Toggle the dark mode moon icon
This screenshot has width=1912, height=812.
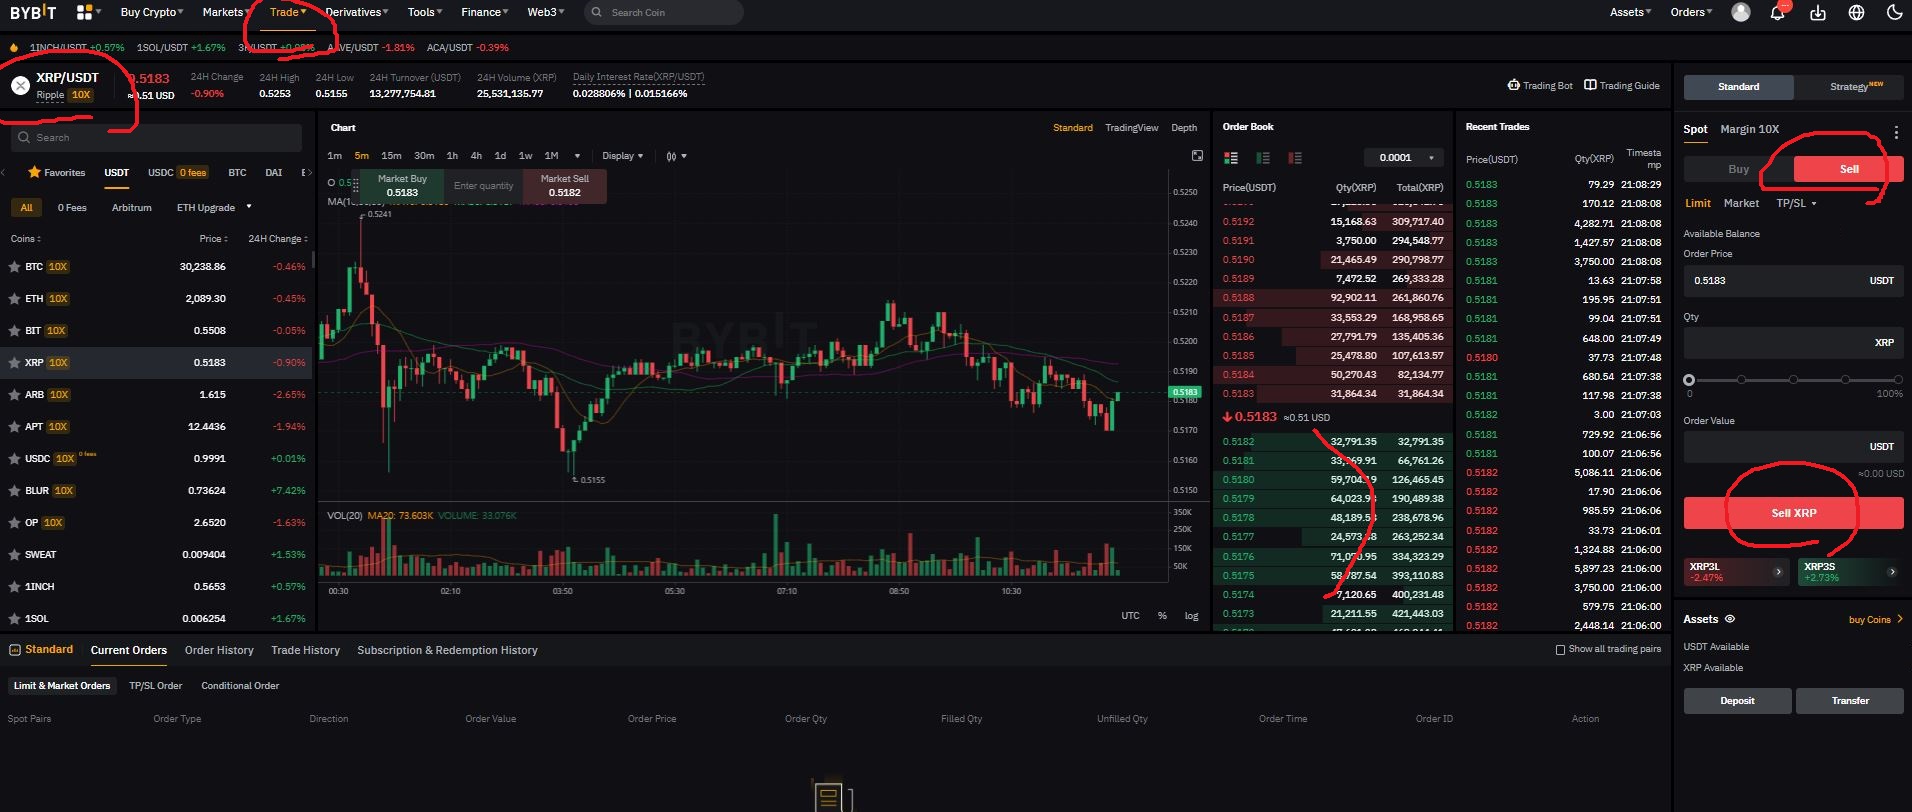point(1893,12)
